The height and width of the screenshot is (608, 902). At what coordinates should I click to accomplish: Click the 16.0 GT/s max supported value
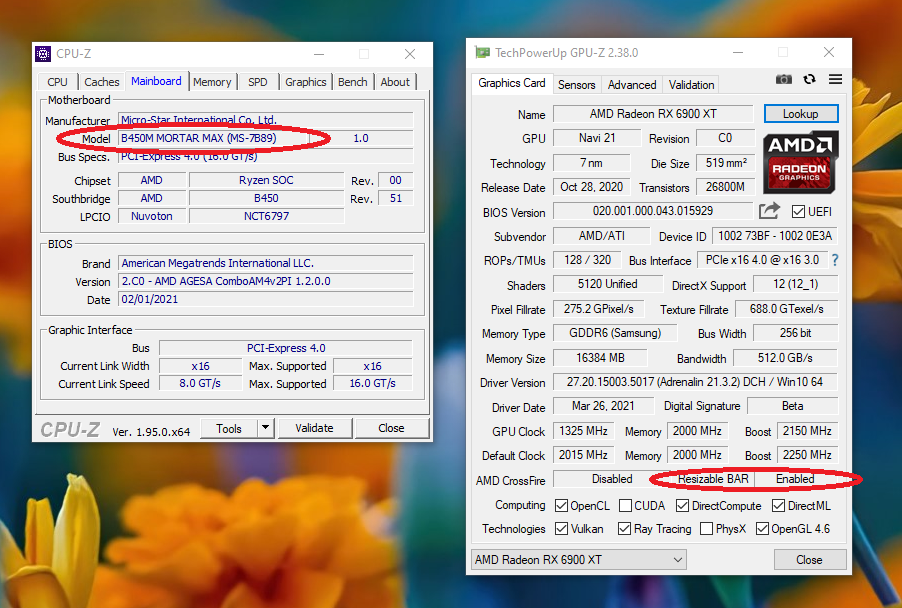pos(373,383)
